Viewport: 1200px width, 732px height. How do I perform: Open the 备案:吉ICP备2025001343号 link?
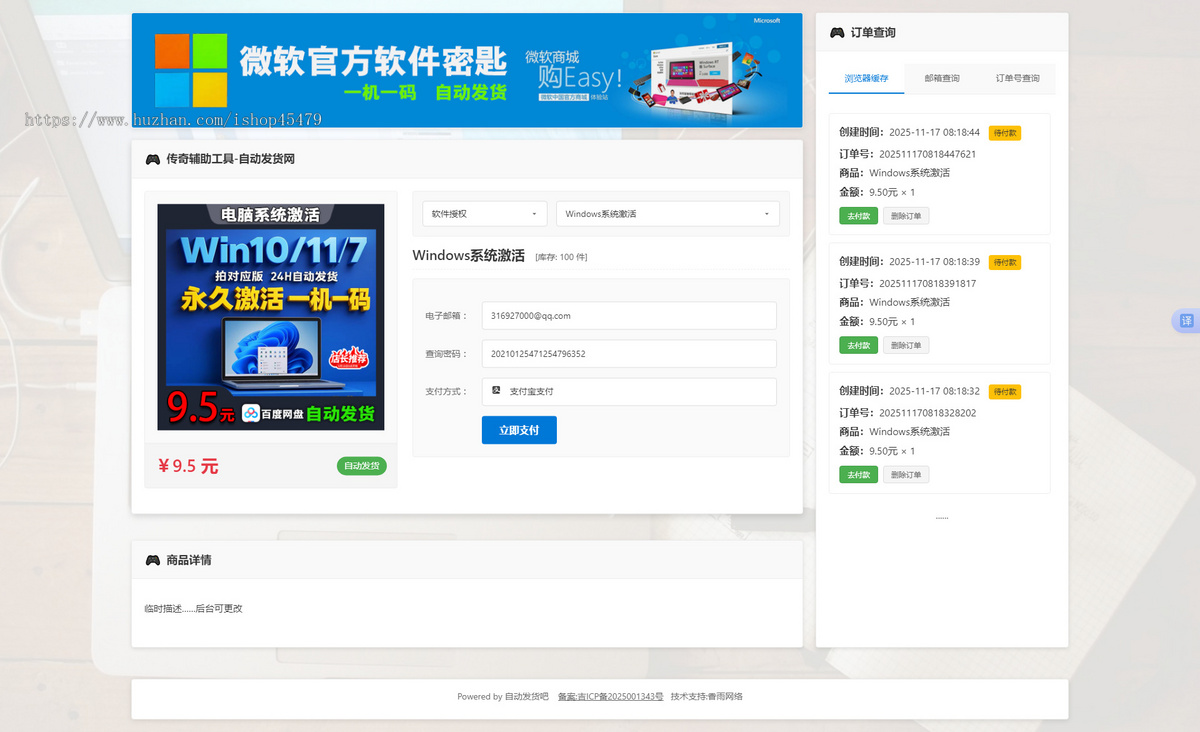610,697
